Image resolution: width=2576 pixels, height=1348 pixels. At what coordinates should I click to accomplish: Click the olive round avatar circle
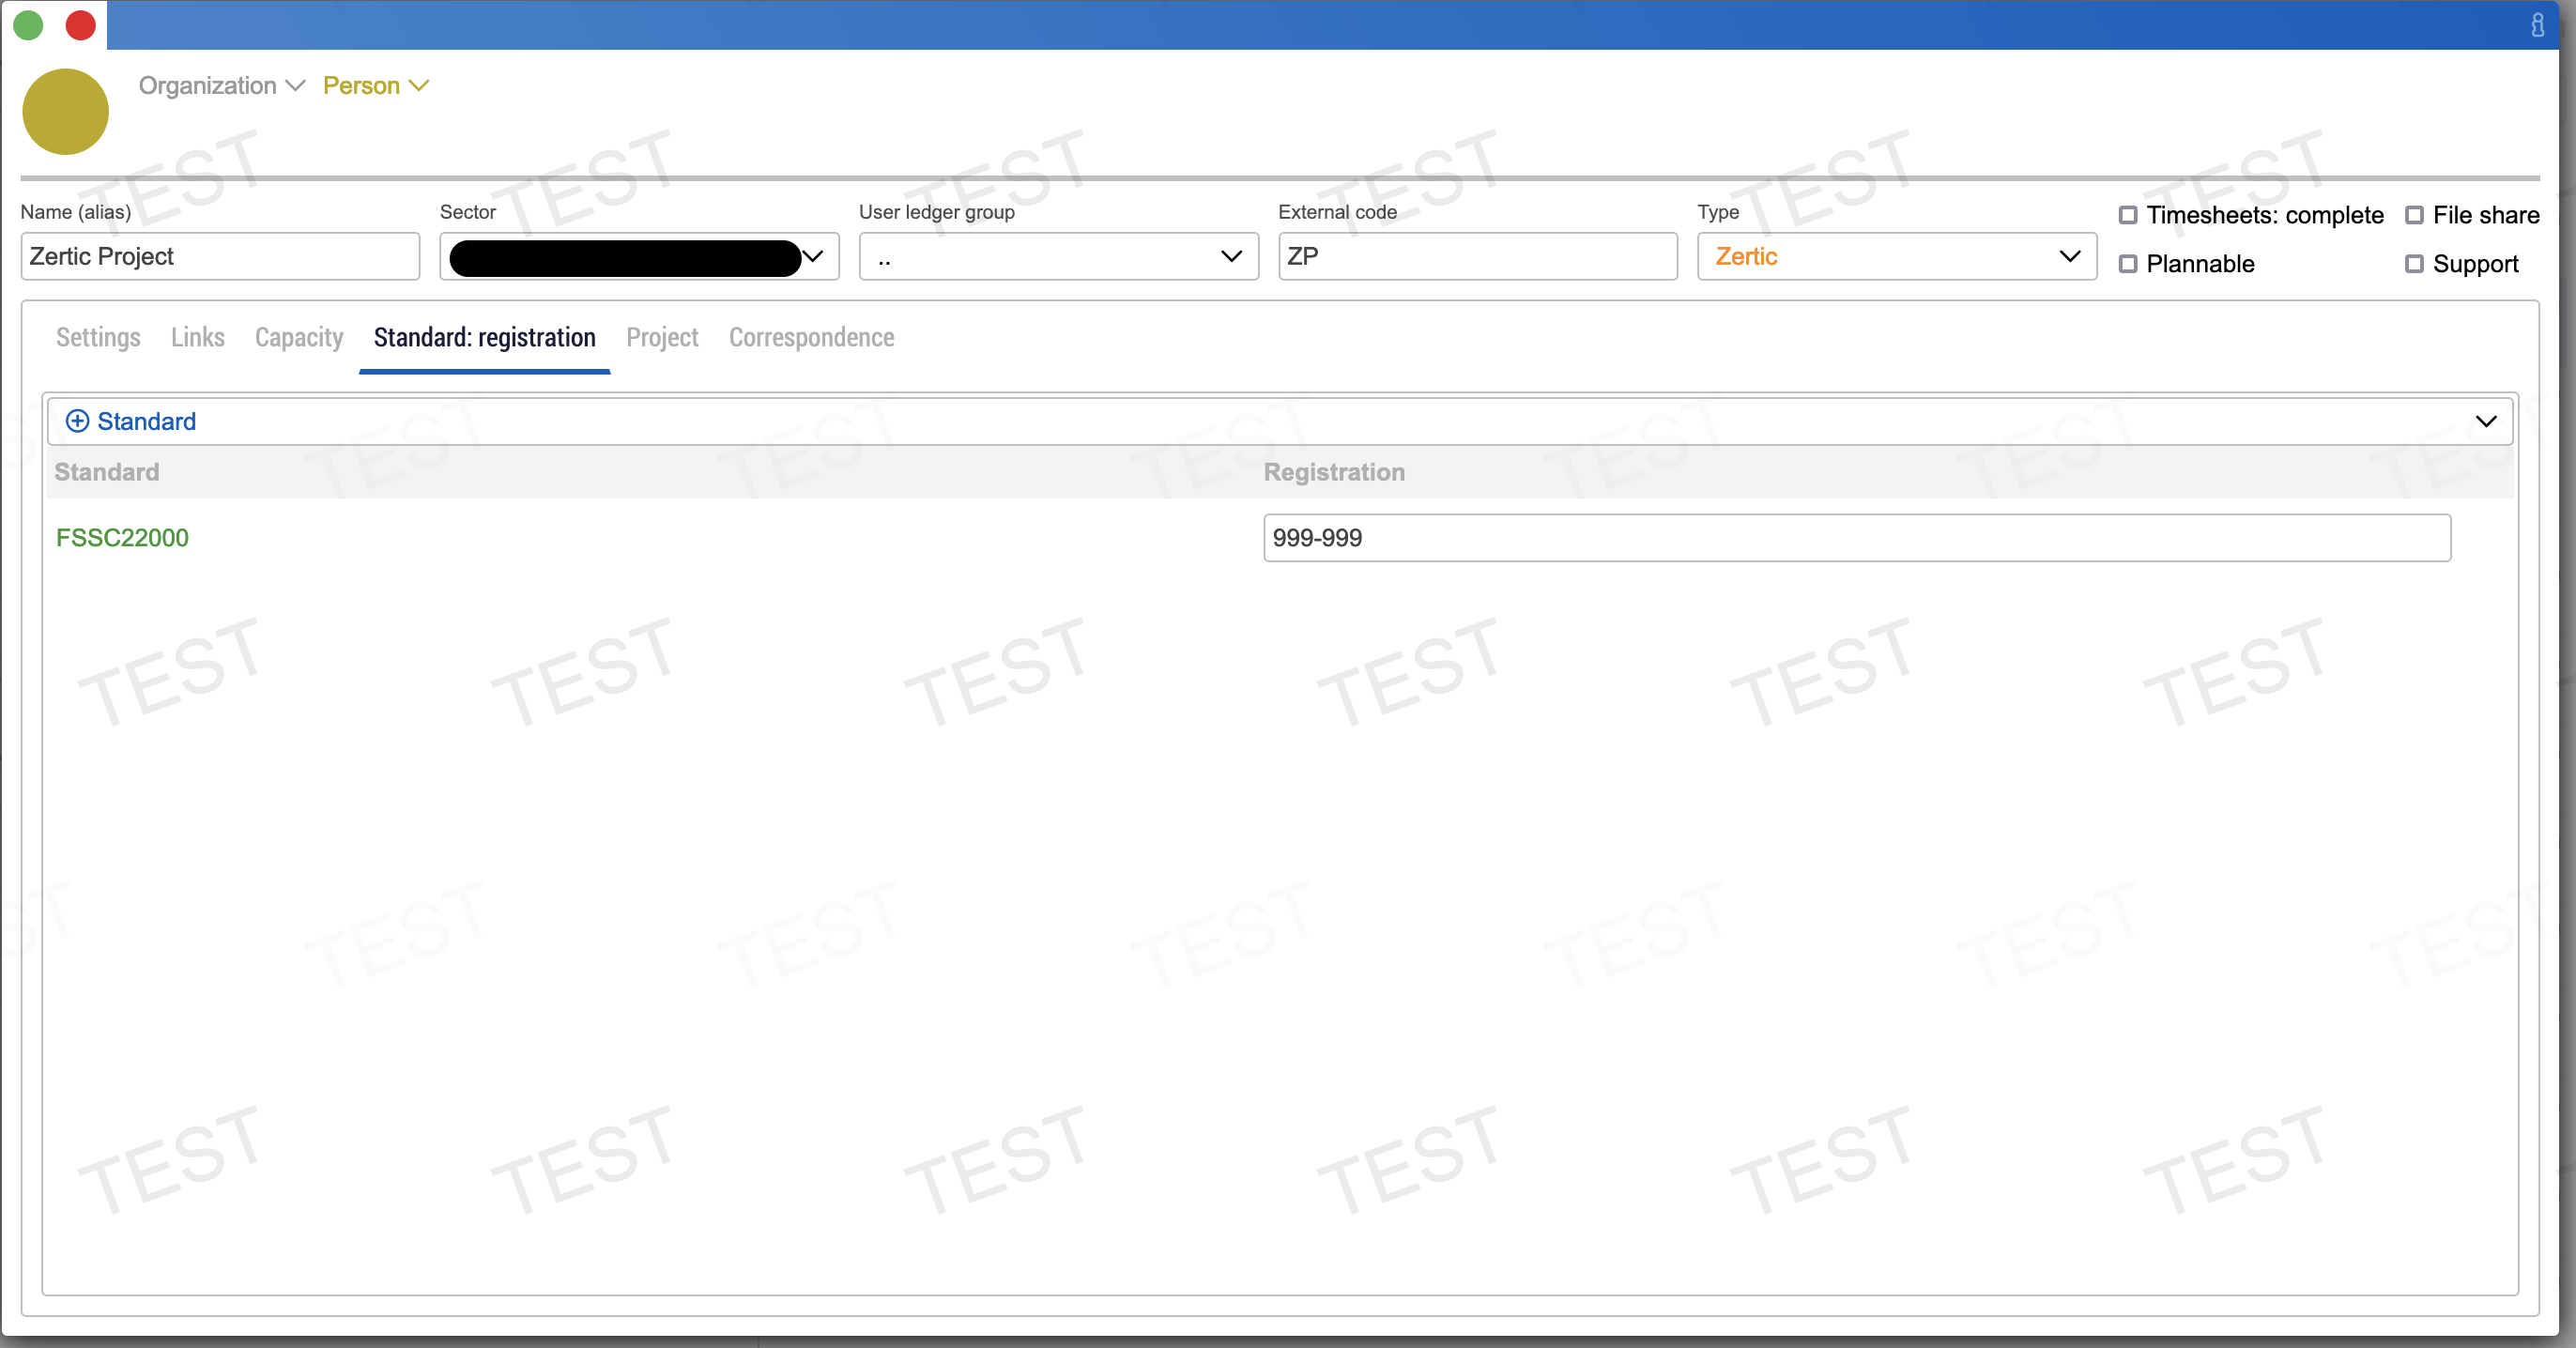coord(65,111)
